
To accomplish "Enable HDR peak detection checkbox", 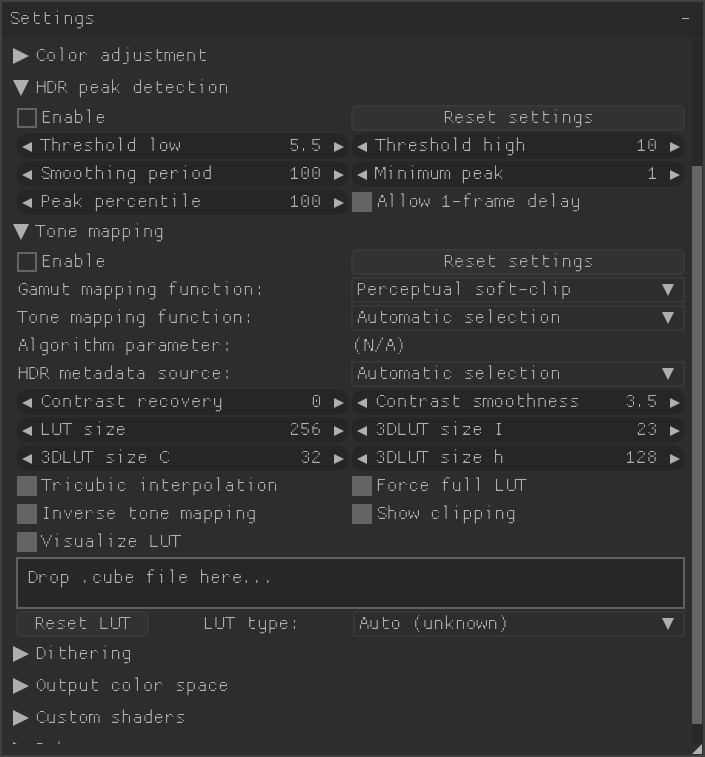I will (x=27, y=118).
